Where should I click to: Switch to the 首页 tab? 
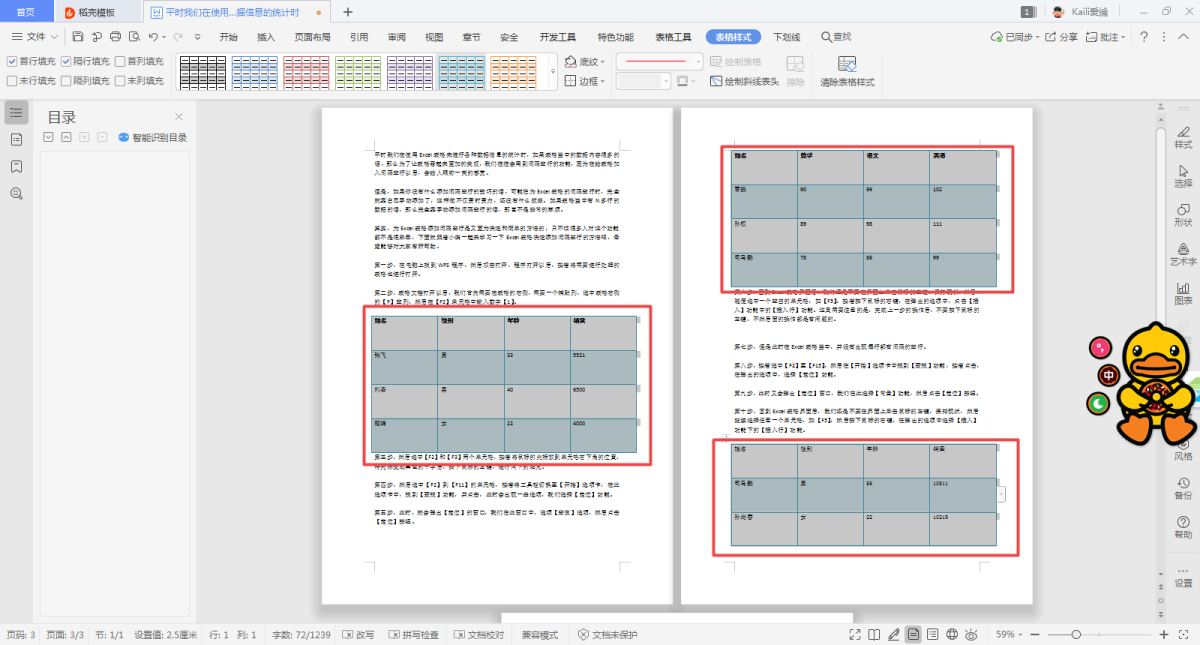[26, 12]
